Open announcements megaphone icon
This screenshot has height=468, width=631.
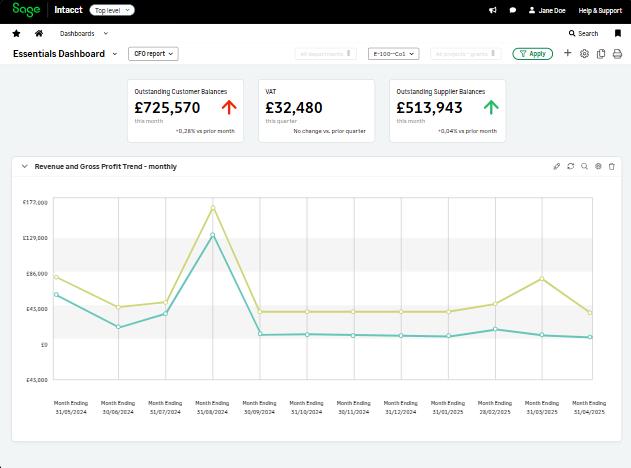tap(493, 10)
